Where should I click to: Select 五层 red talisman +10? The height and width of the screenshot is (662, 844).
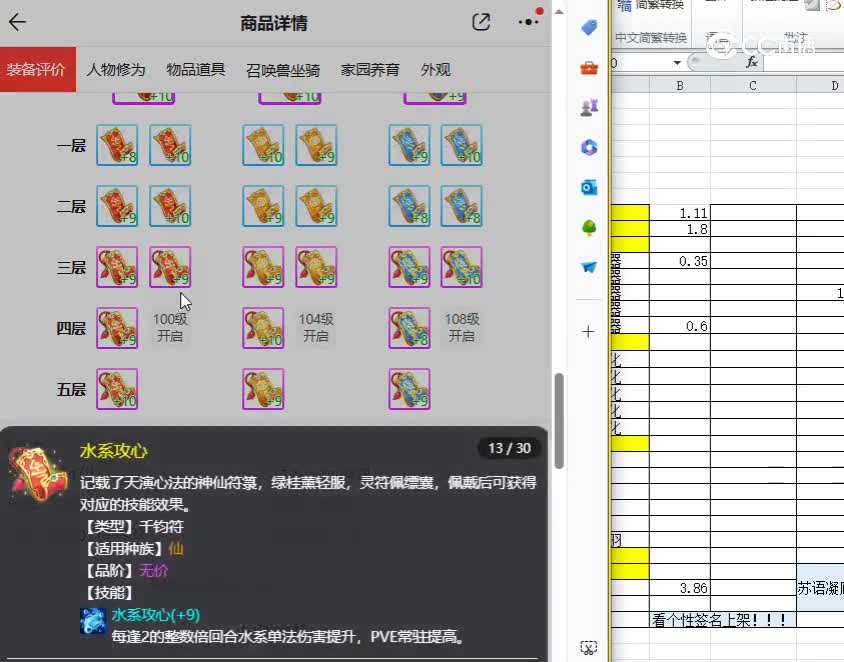click(117, 389)
